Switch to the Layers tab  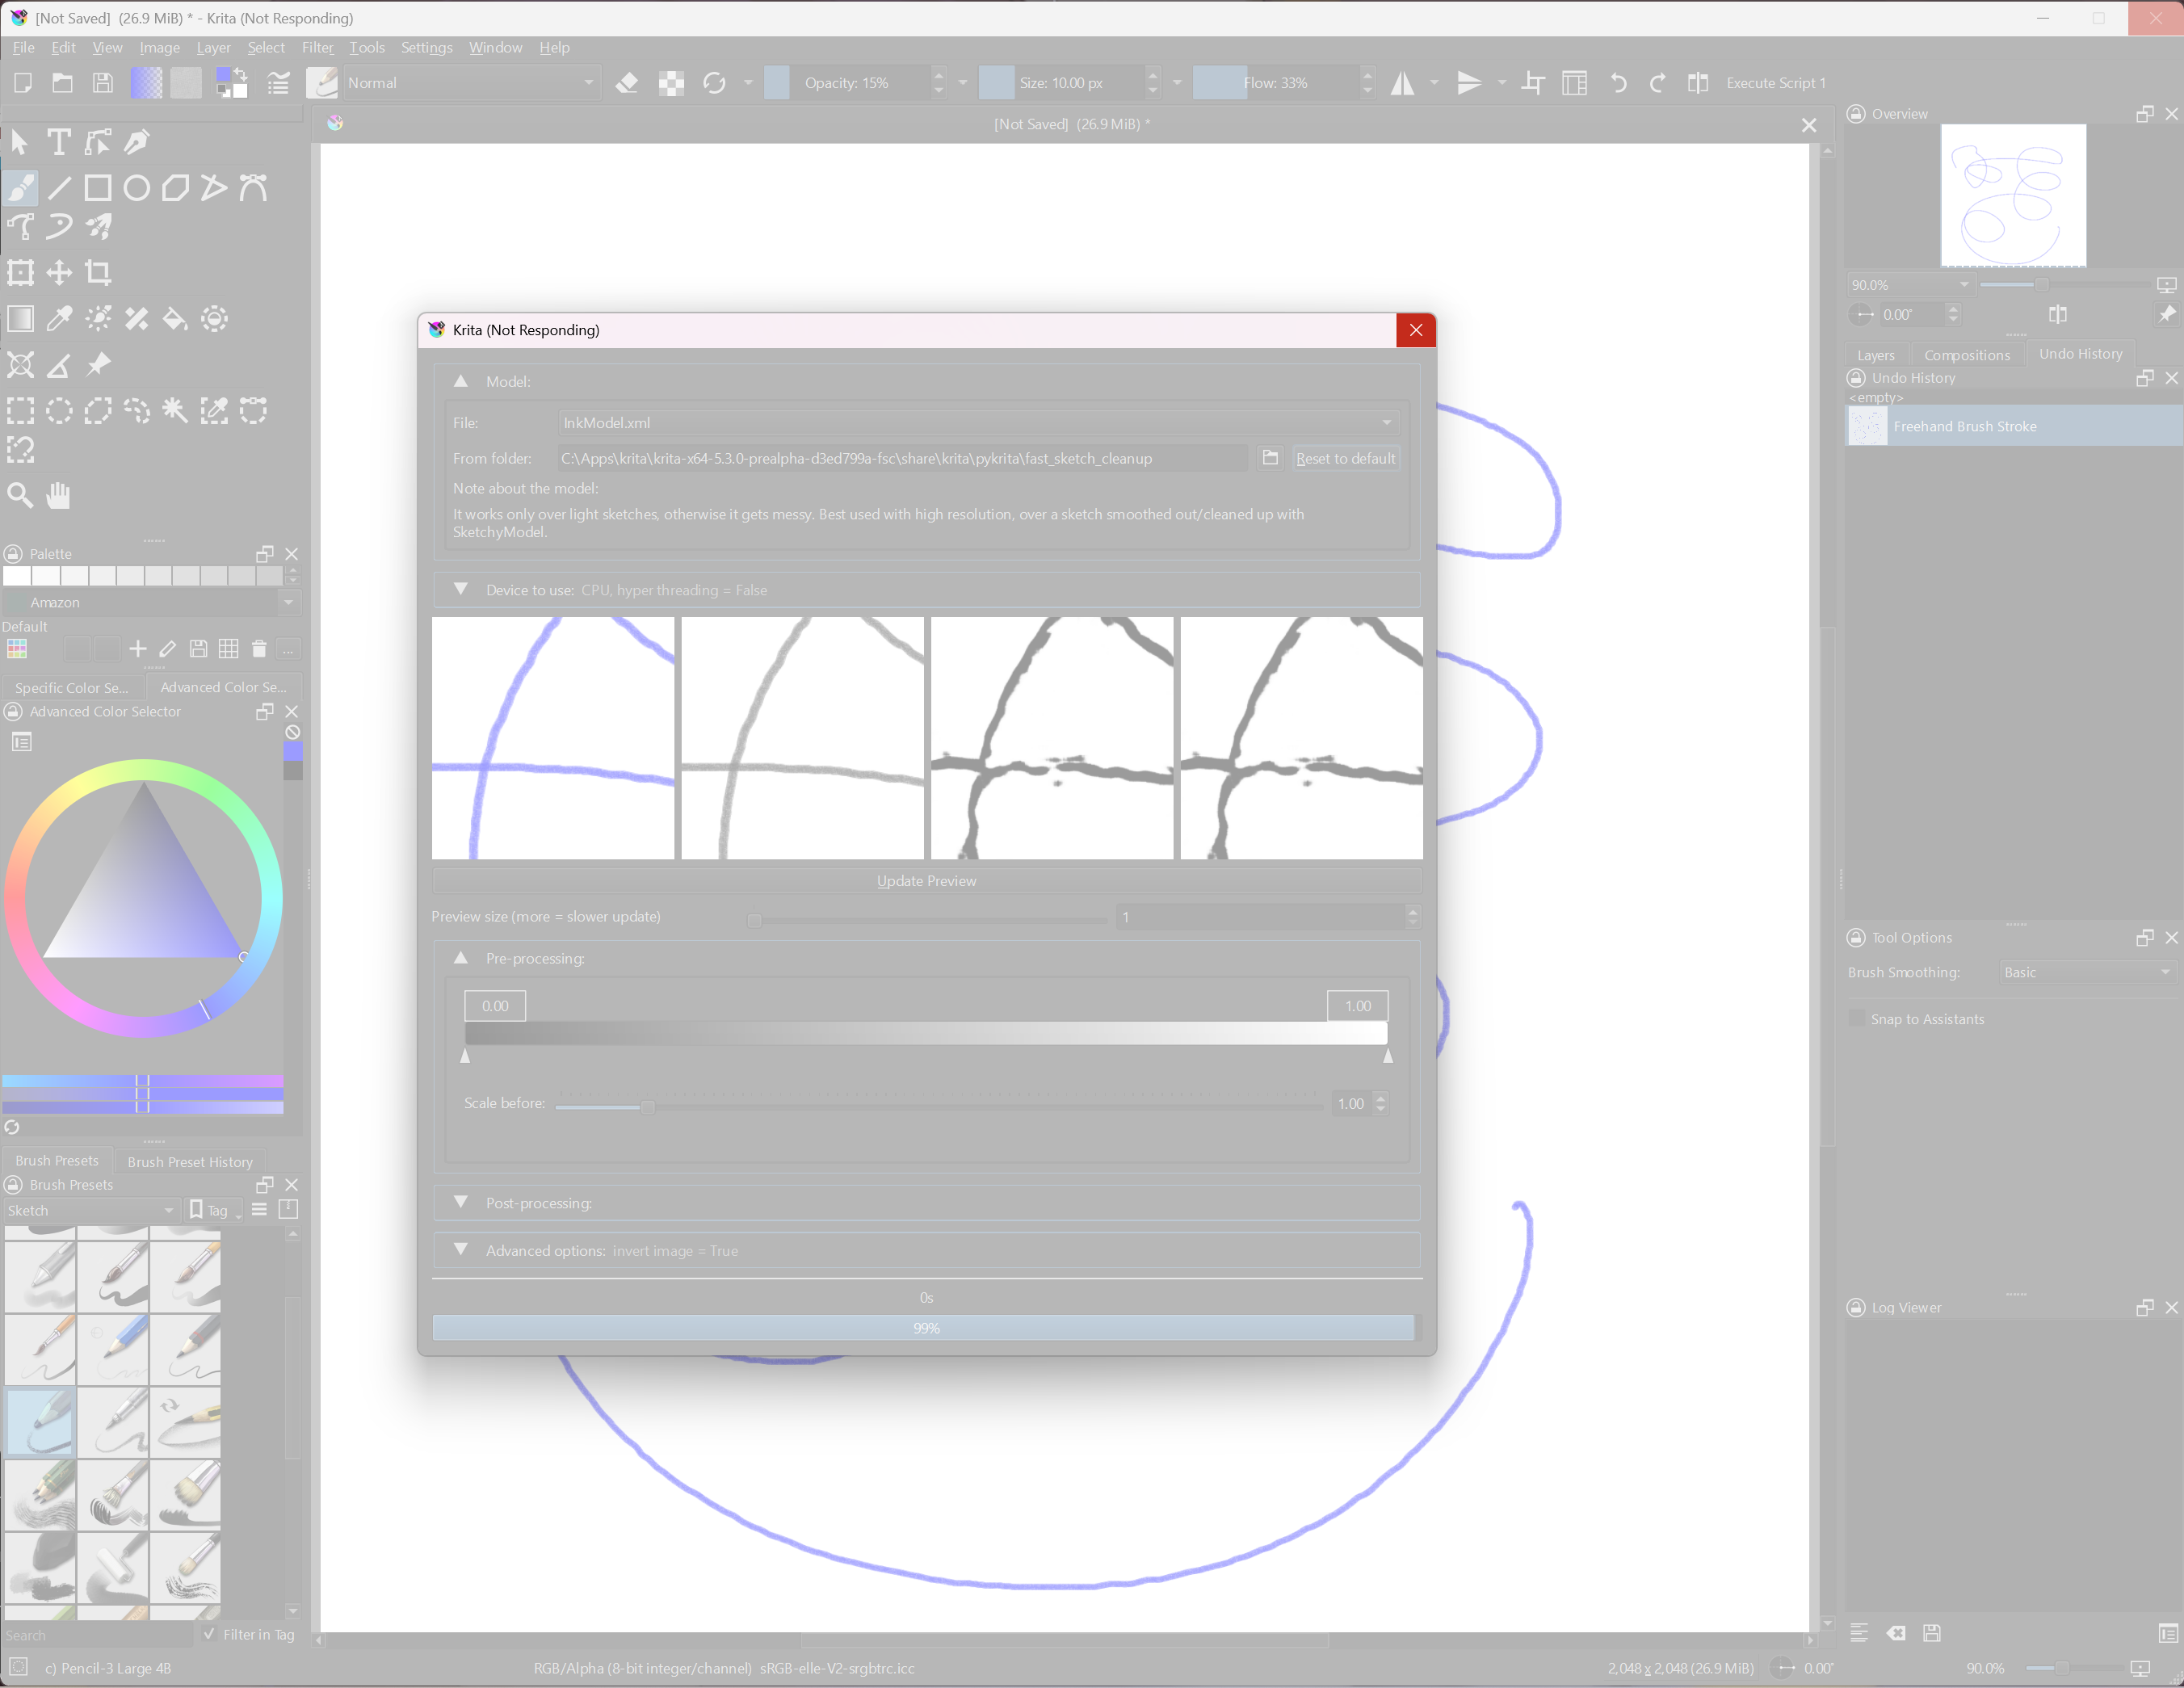coord(1875,355)
